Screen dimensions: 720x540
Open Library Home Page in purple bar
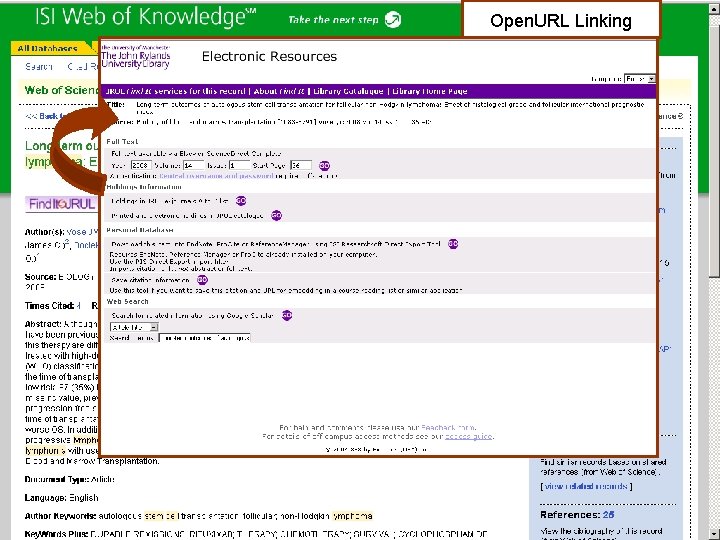pos(429,91)
